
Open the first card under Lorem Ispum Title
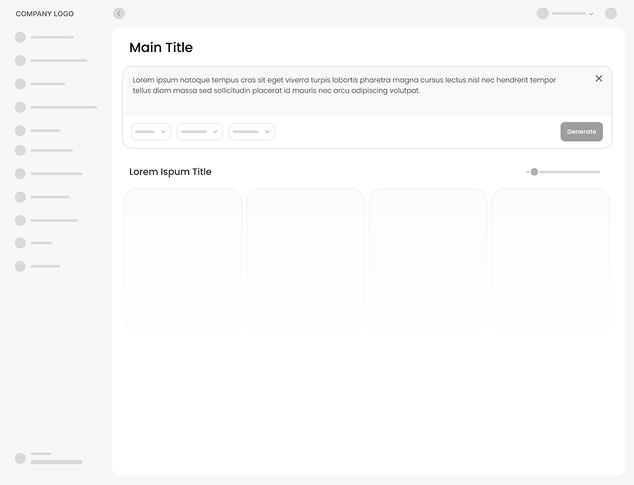tap(183, 258)
